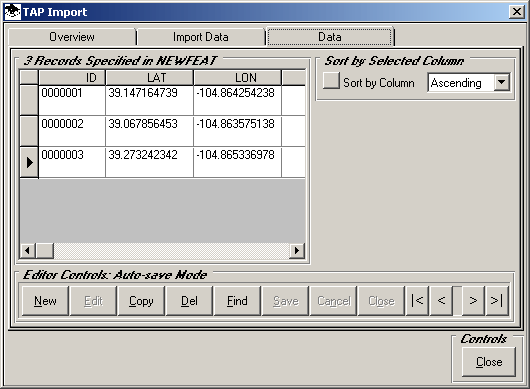Select row header for record 0000002

click(x=29, y=131)
